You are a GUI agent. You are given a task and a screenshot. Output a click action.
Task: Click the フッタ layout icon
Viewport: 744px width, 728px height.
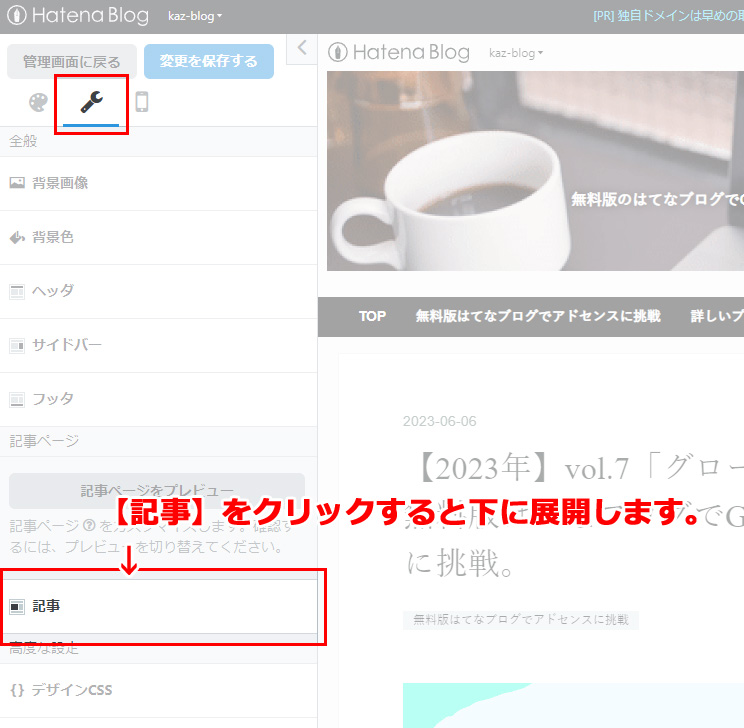[x=17, y=400]
